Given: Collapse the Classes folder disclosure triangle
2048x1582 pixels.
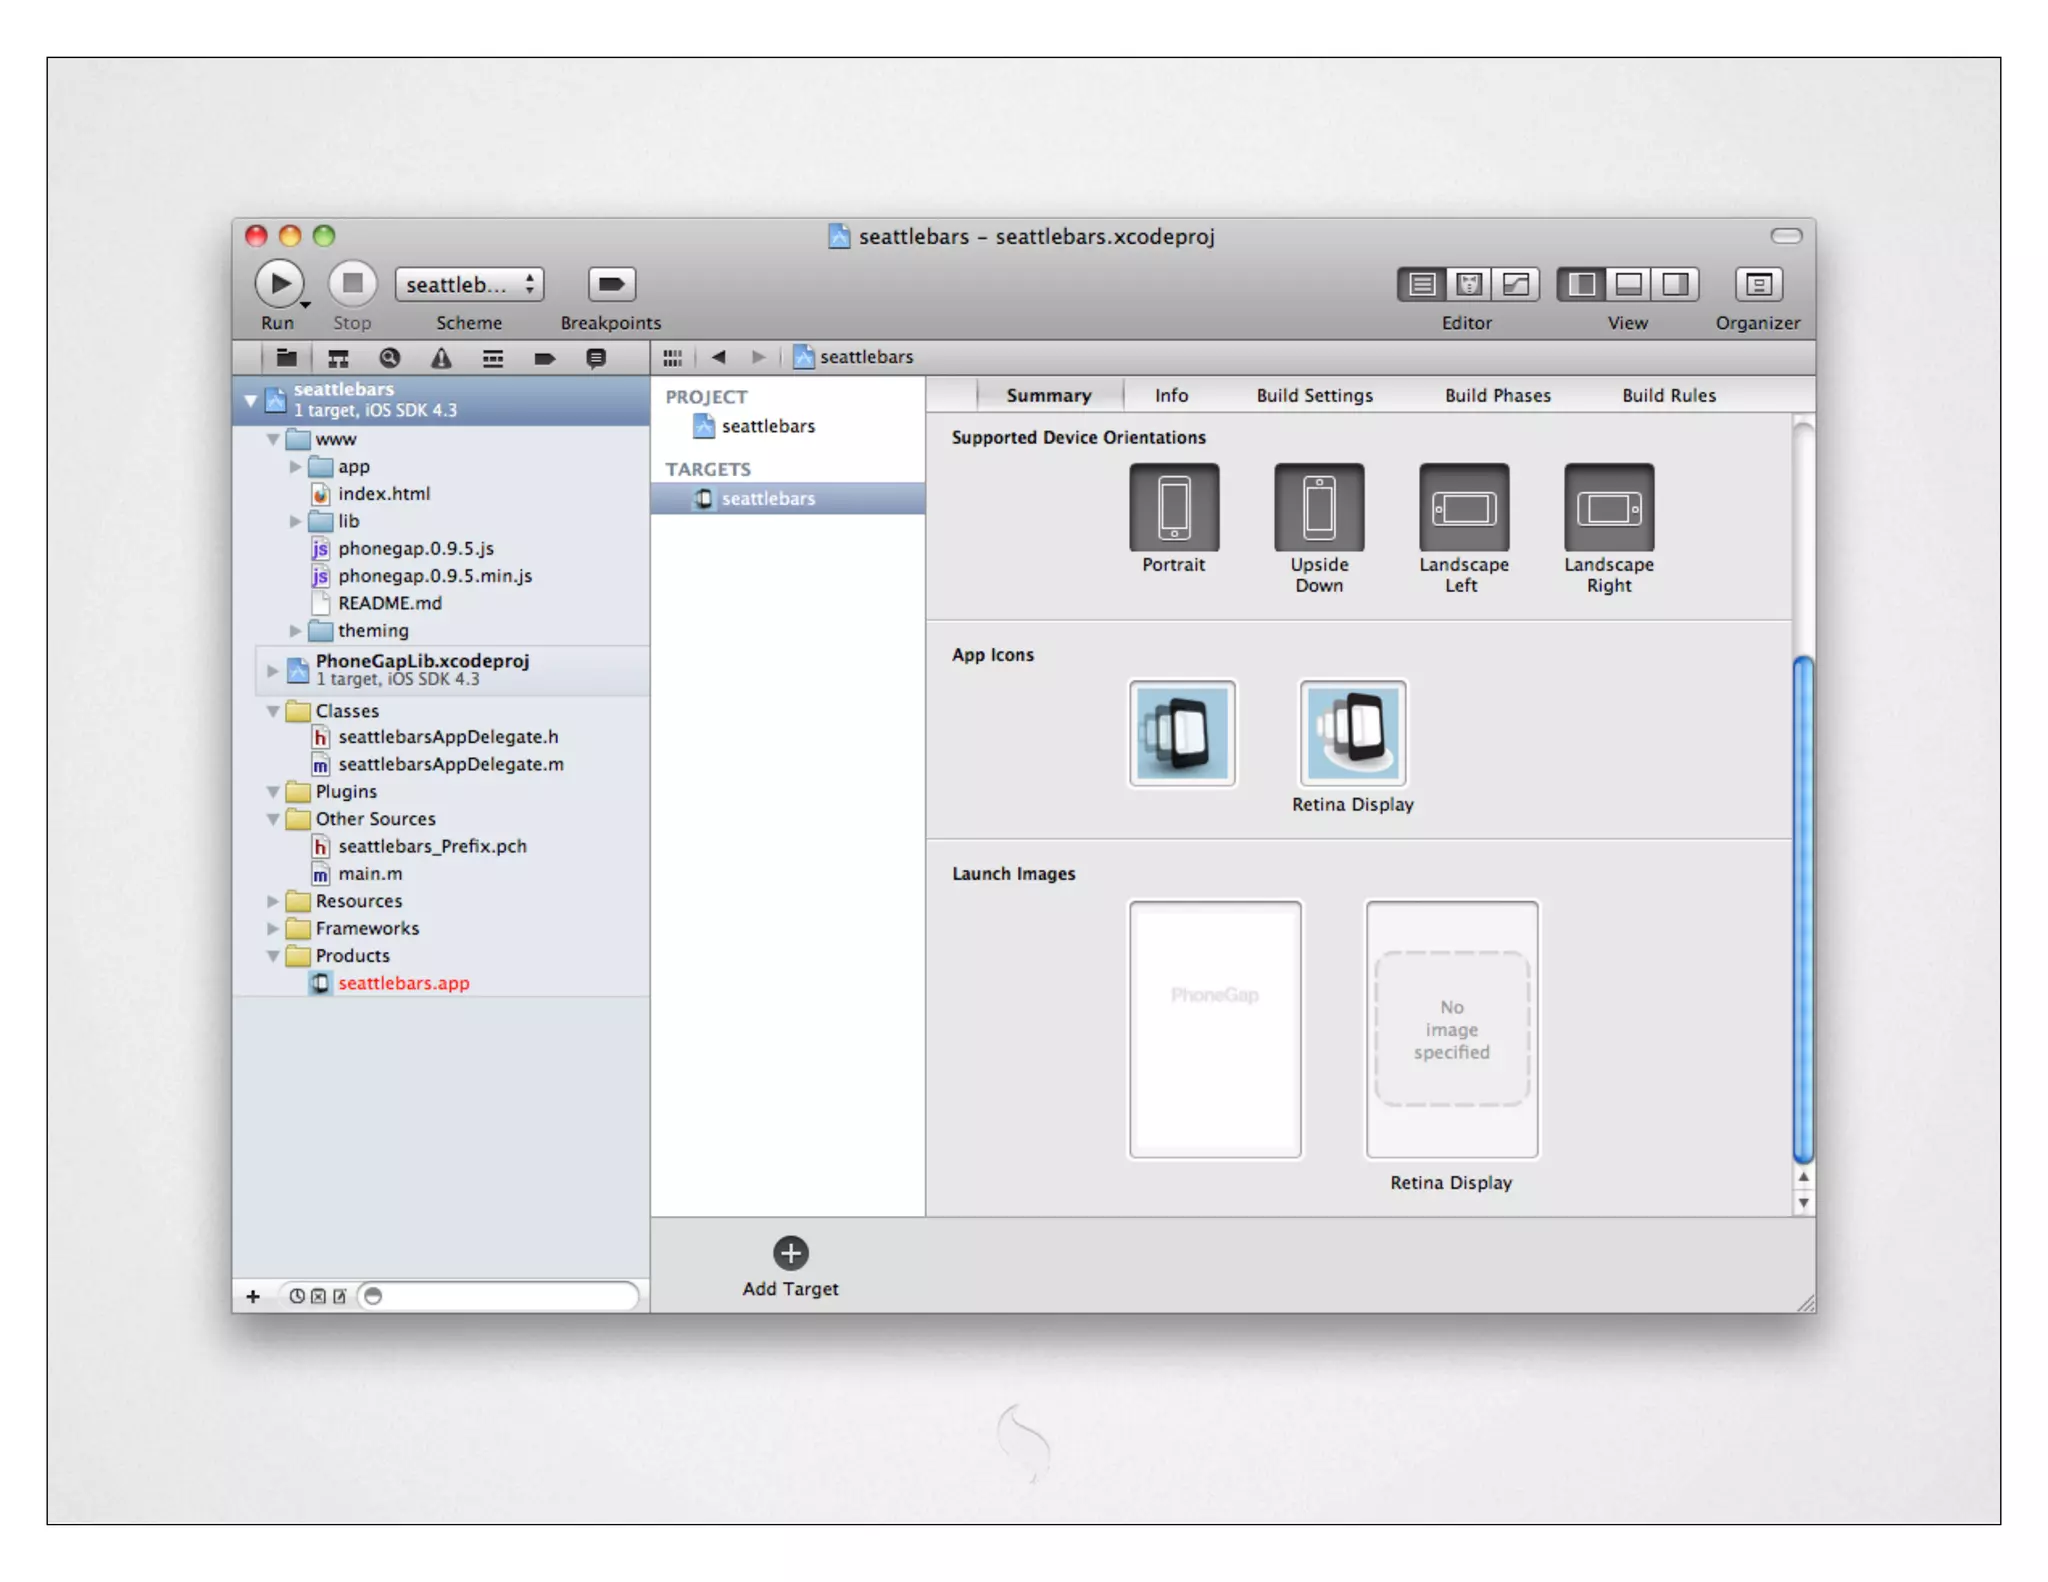Looking at the screenshot, I should tap(272, 711).
